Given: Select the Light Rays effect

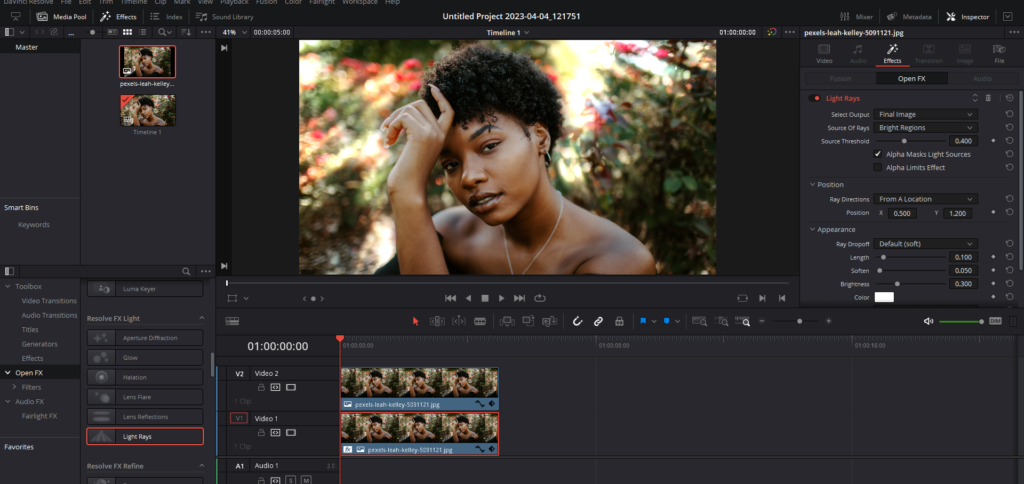Looking at the screenshot, I should pos(145,436).
